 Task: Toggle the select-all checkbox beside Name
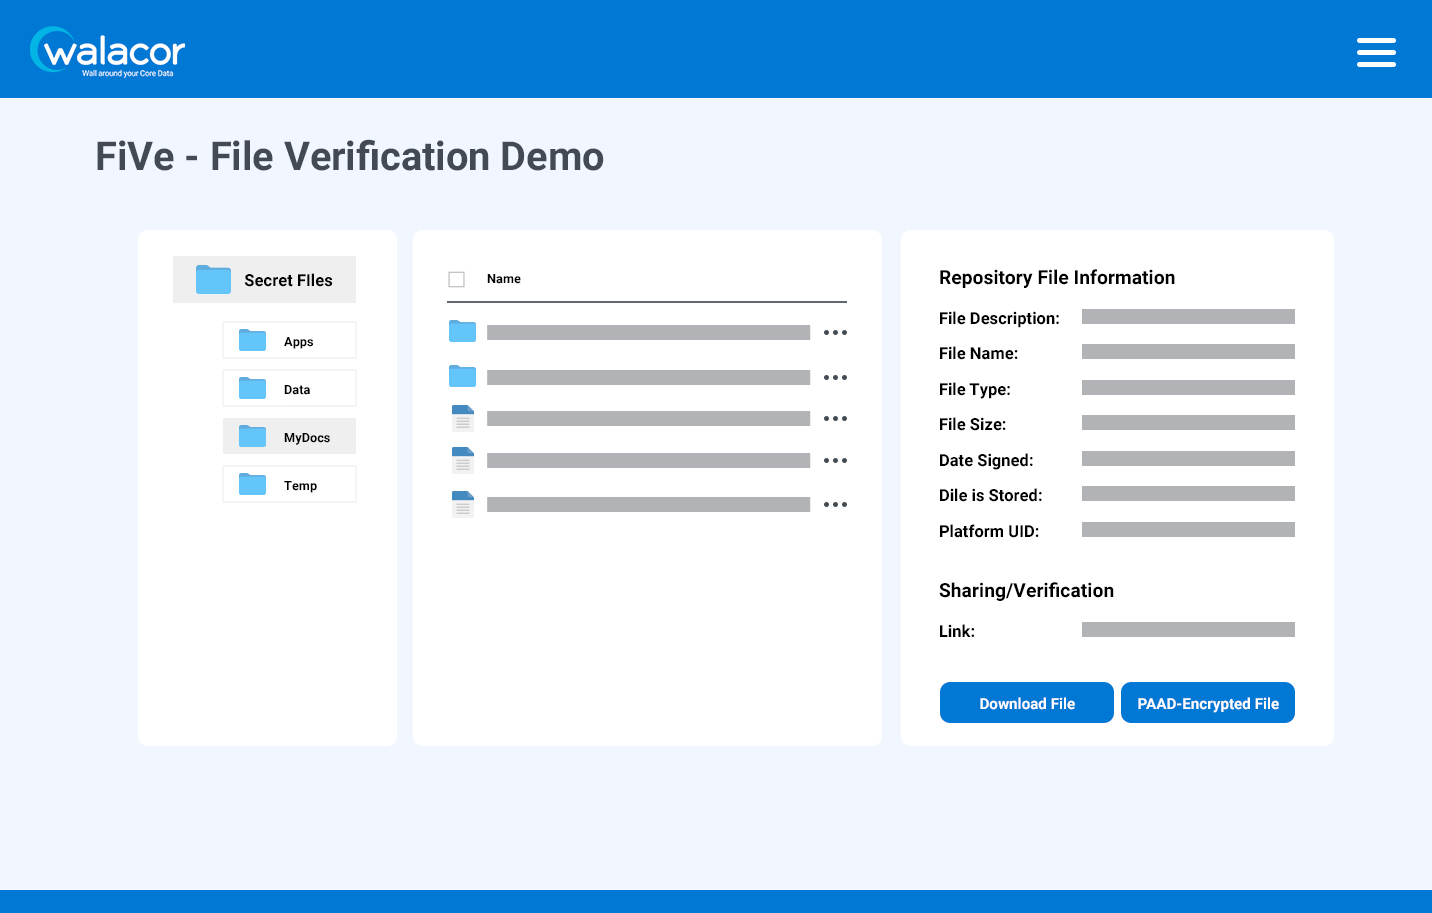click(x=456, y=279)
